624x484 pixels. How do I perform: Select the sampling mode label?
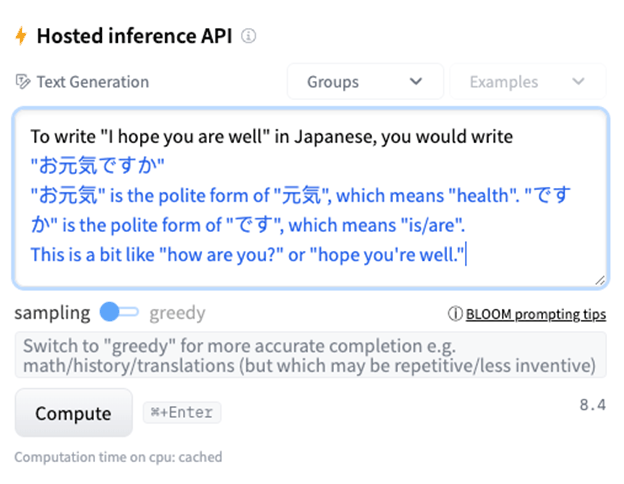pos(53,313)
